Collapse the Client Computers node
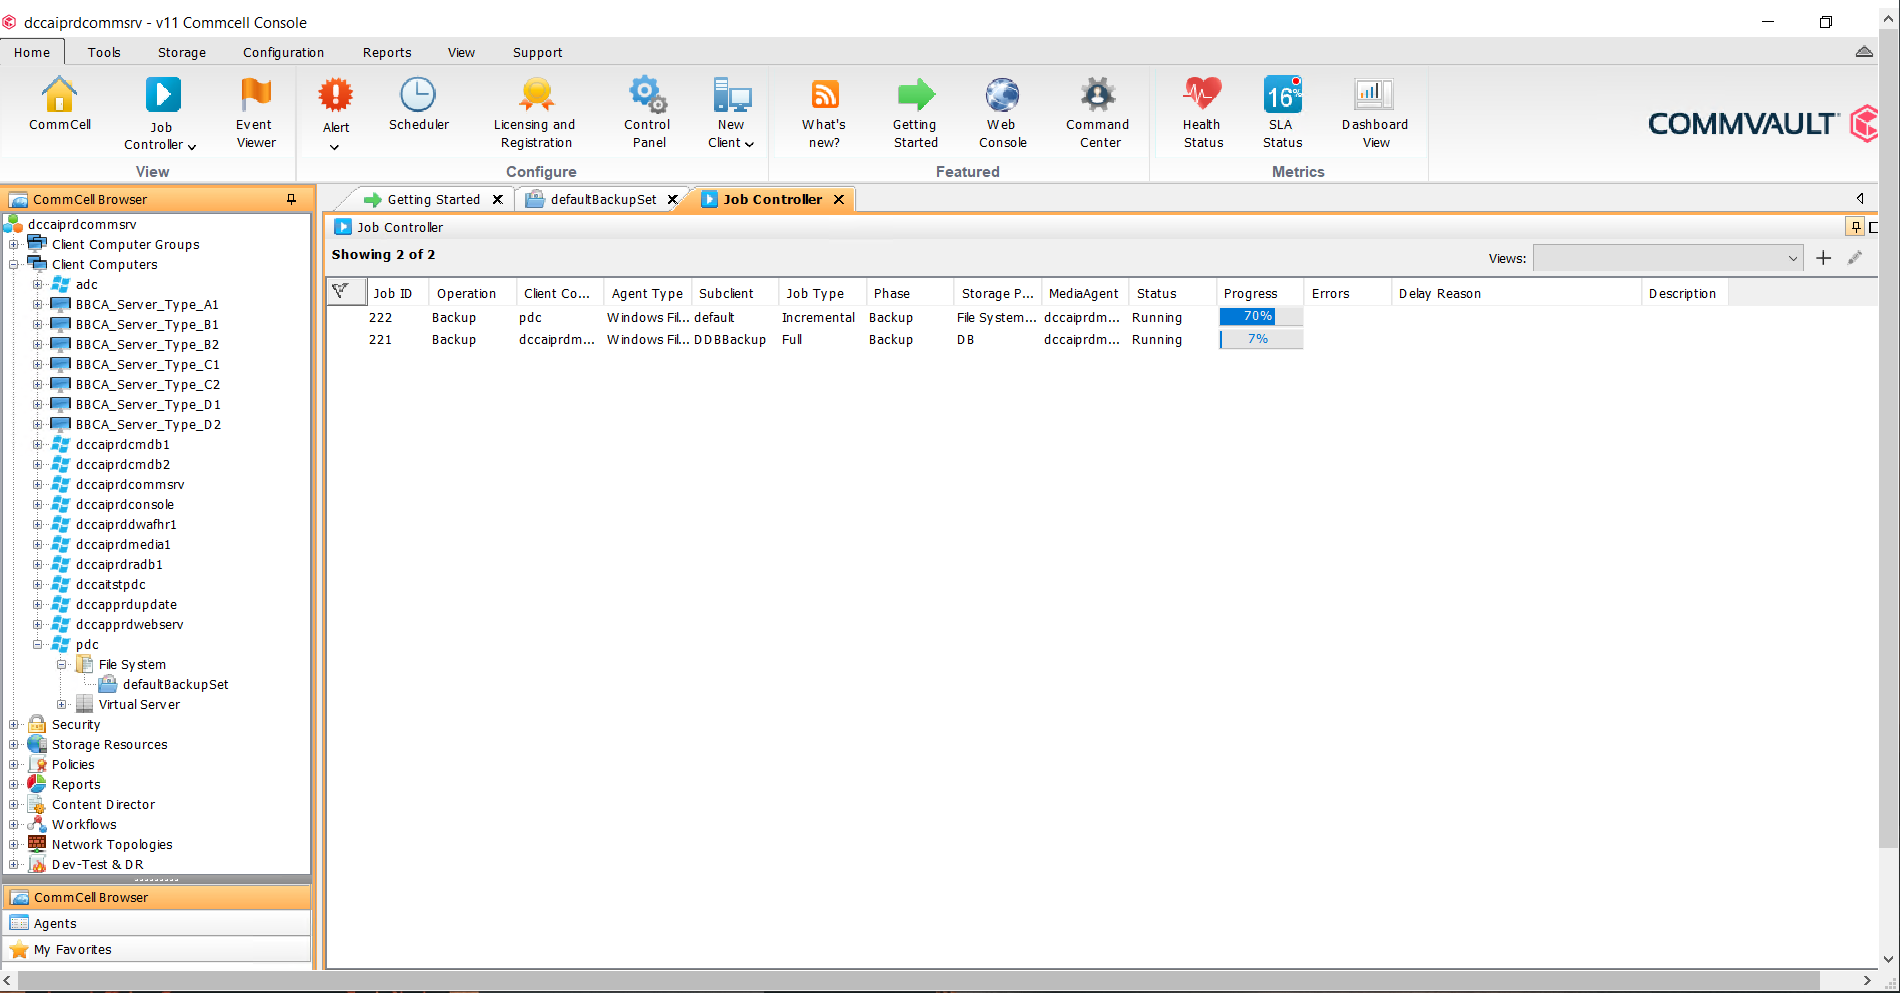 pos(14,264)
